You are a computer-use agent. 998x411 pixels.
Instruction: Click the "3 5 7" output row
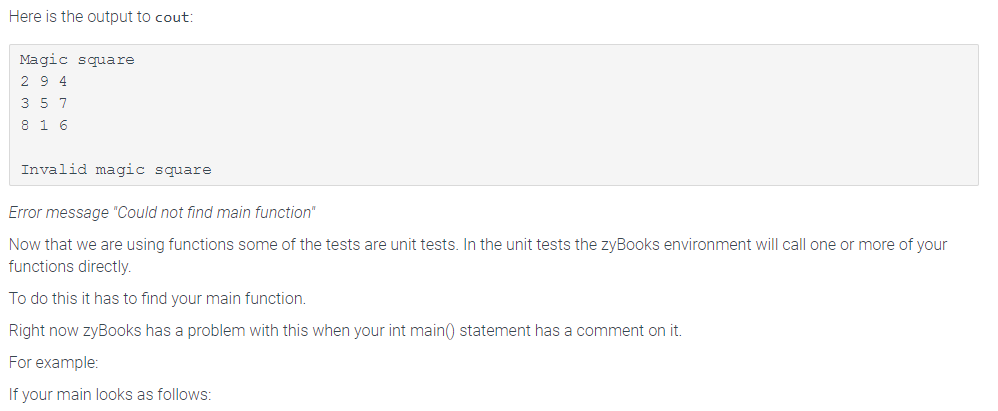(x=44, y=103)
